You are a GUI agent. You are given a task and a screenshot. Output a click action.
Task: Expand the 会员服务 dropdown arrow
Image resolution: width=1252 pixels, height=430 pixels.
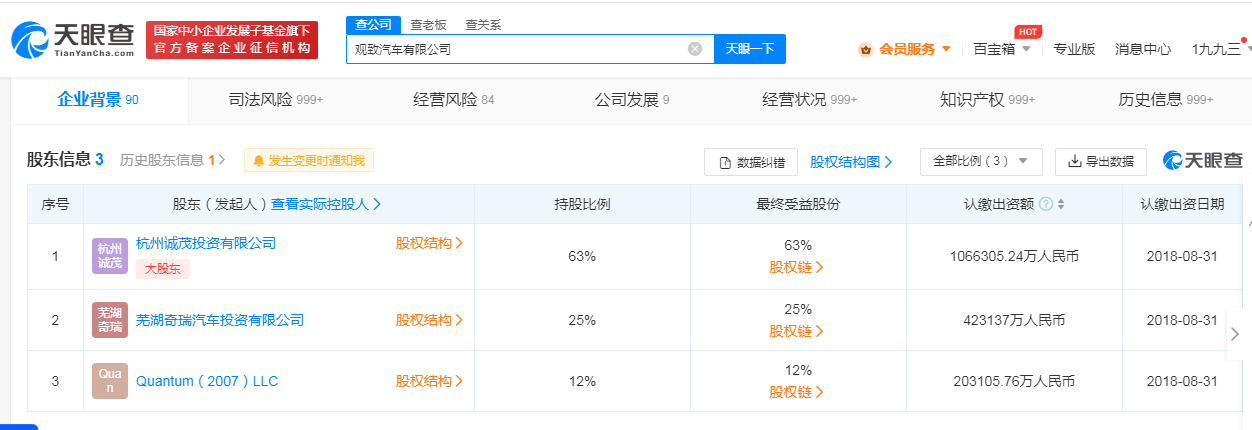946,49
